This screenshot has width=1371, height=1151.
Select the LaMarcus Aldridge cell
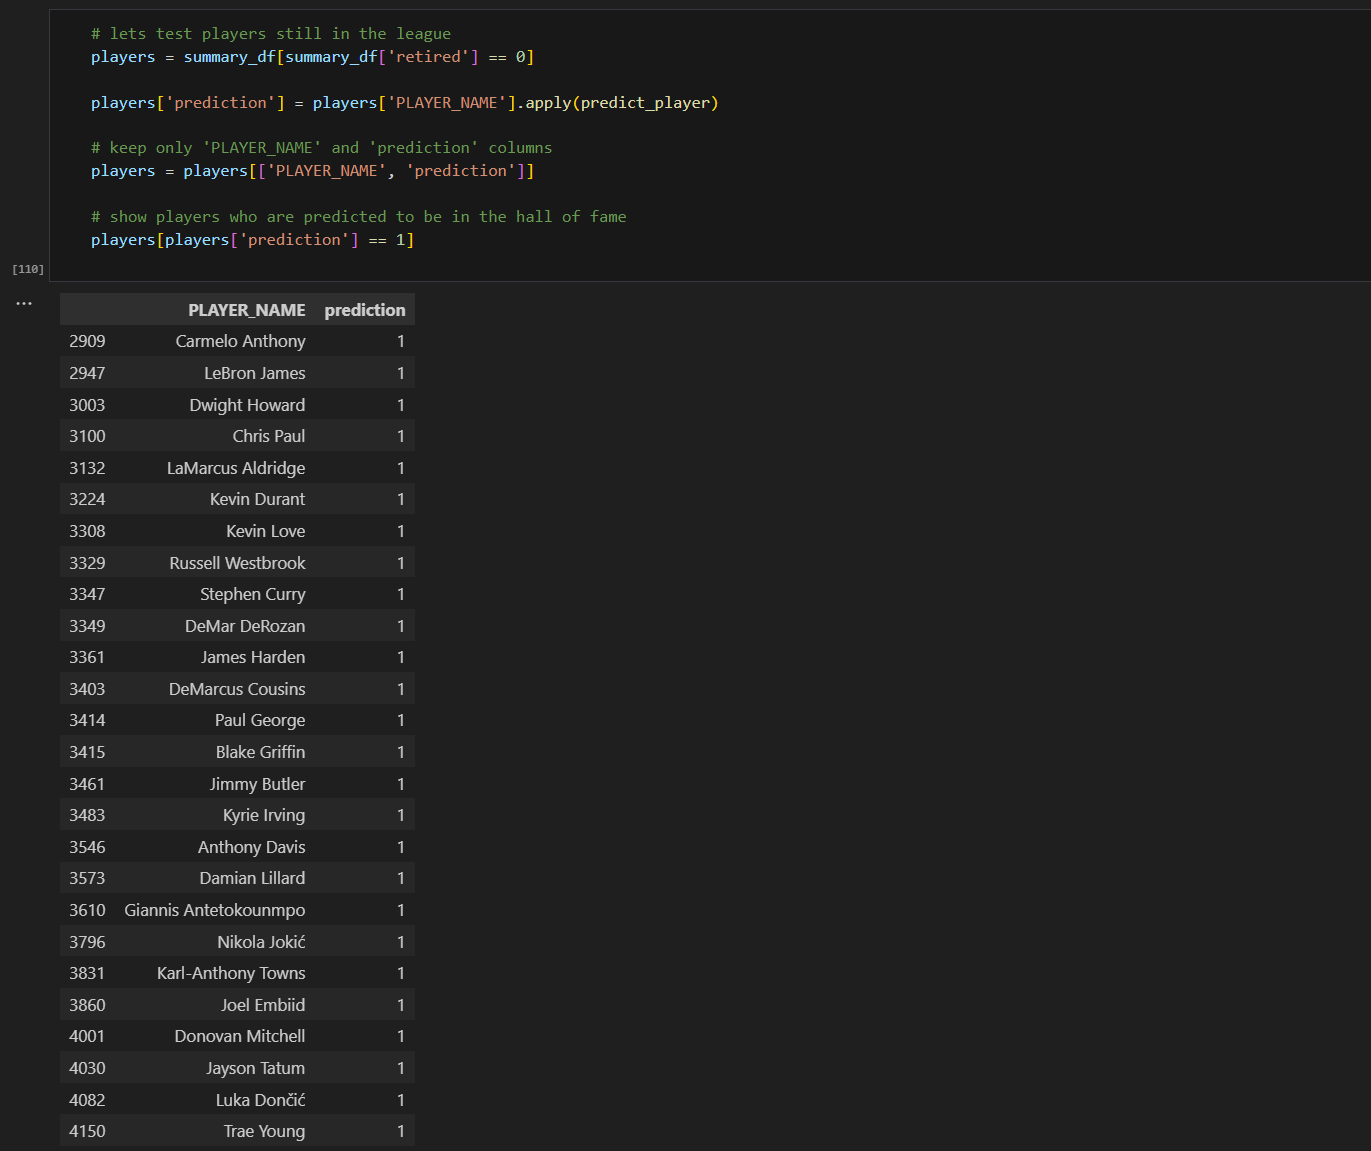(x=236, y=468)
